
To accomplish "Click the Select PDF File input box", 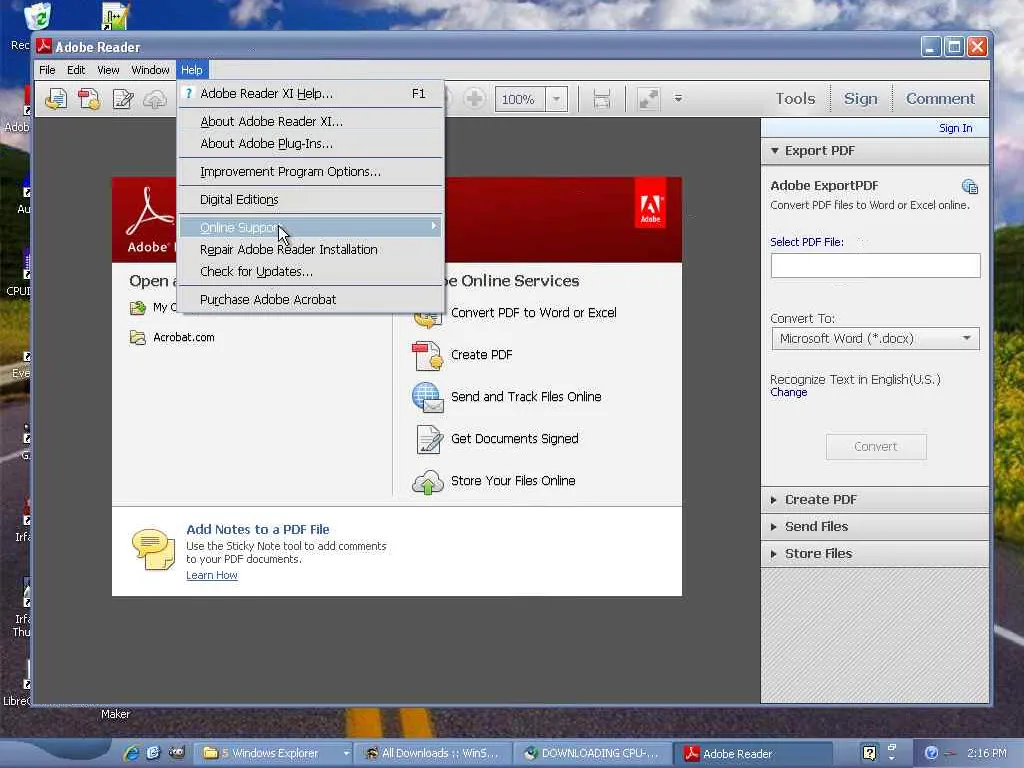I will tap(875, 266).
